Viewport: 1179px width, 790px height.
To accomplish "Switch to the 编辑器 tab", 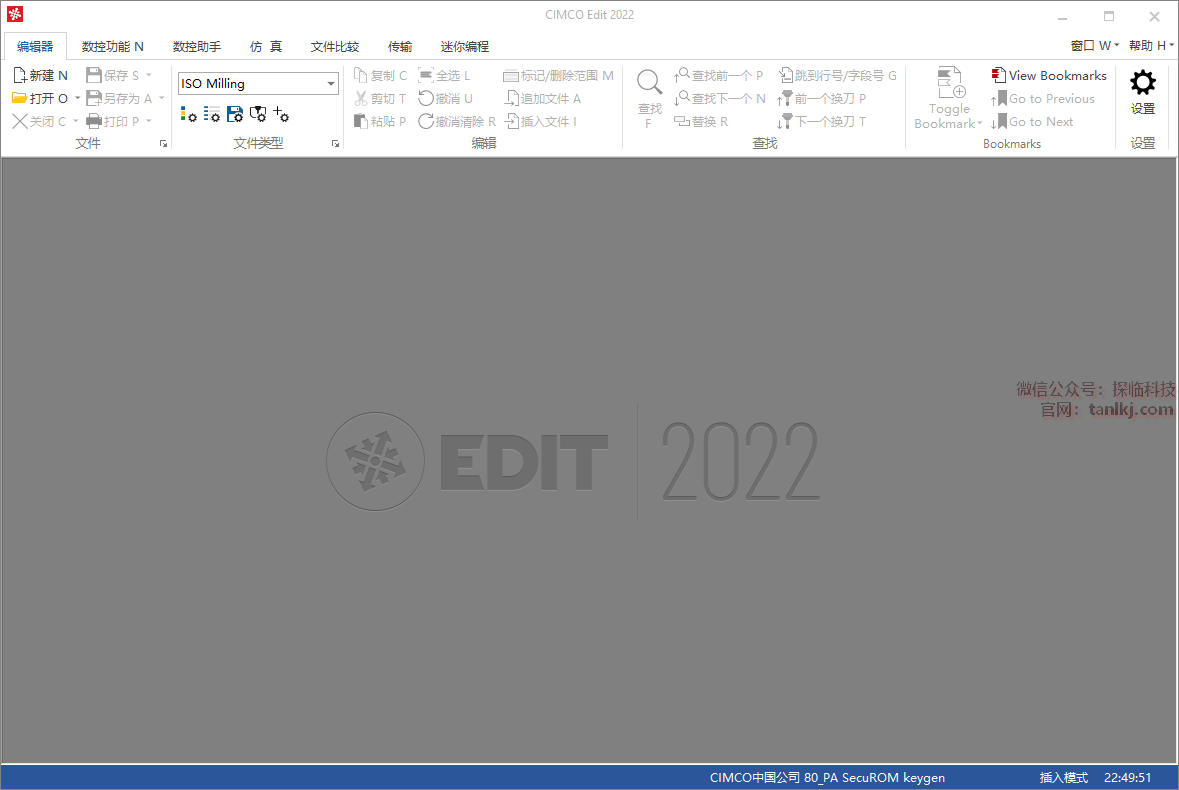I will coord(35,47).
